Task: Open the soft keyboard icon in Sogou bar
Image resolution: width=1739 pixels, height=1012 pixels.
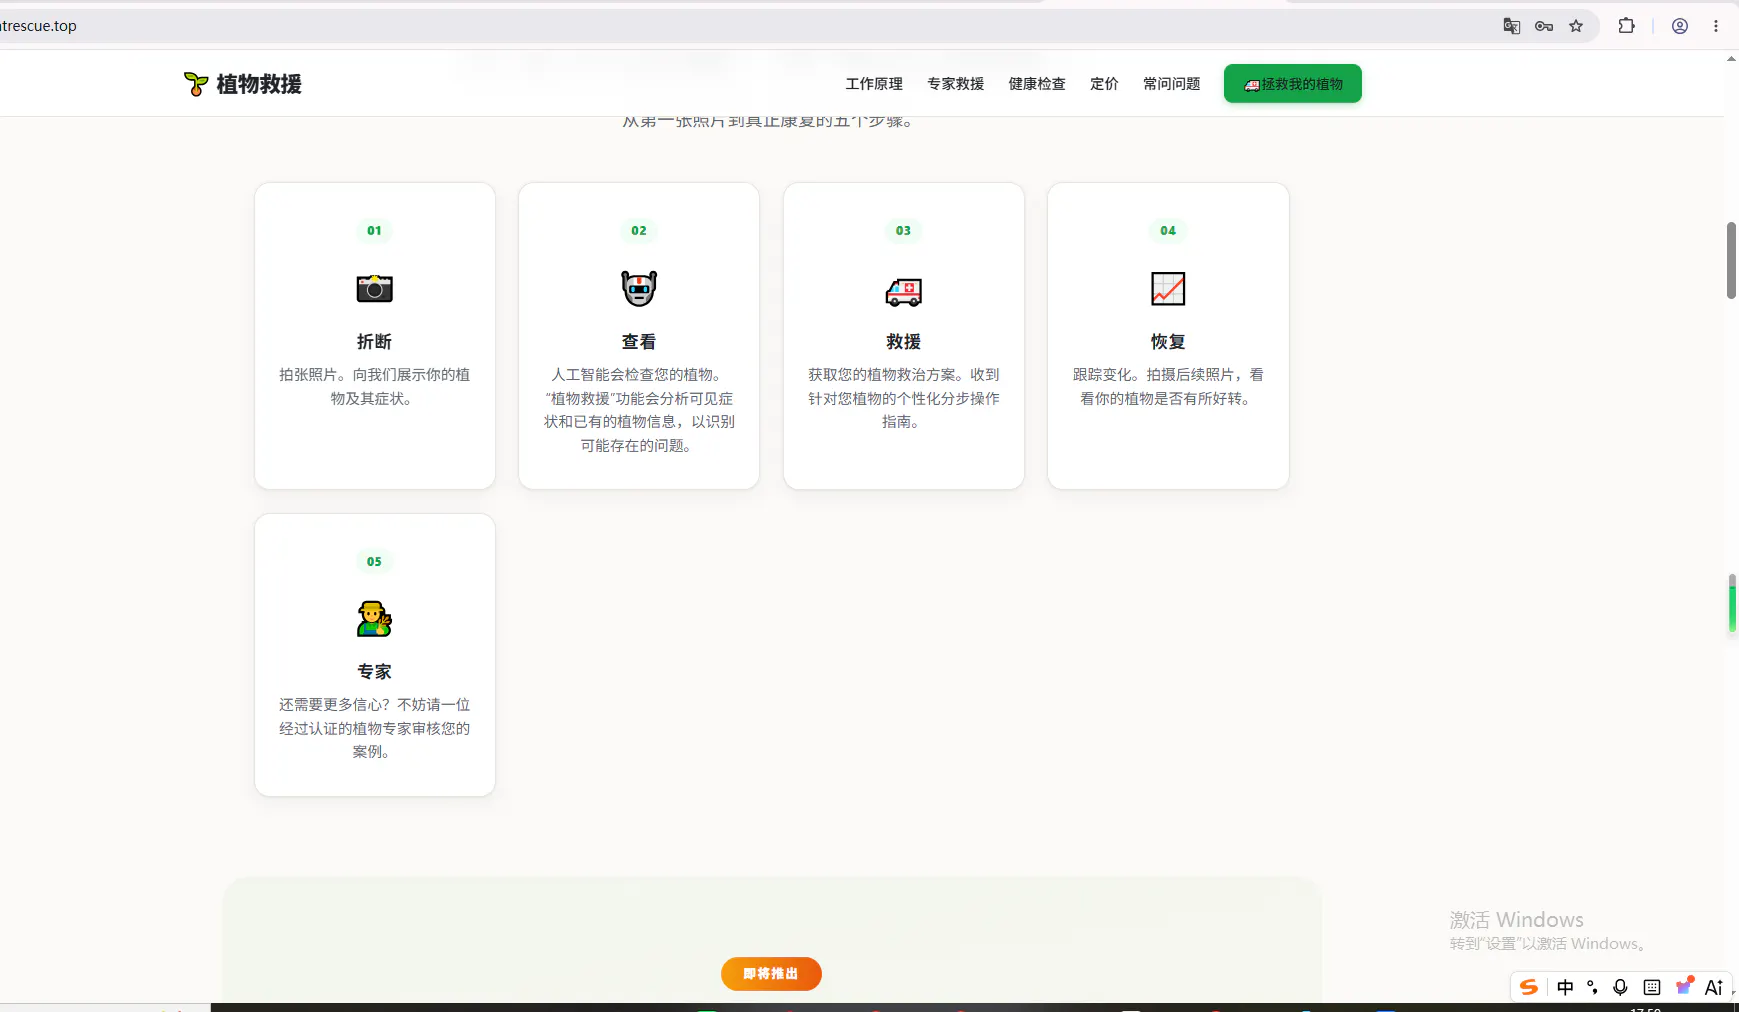Action: pyautogui.click(x=1652, y=987)
